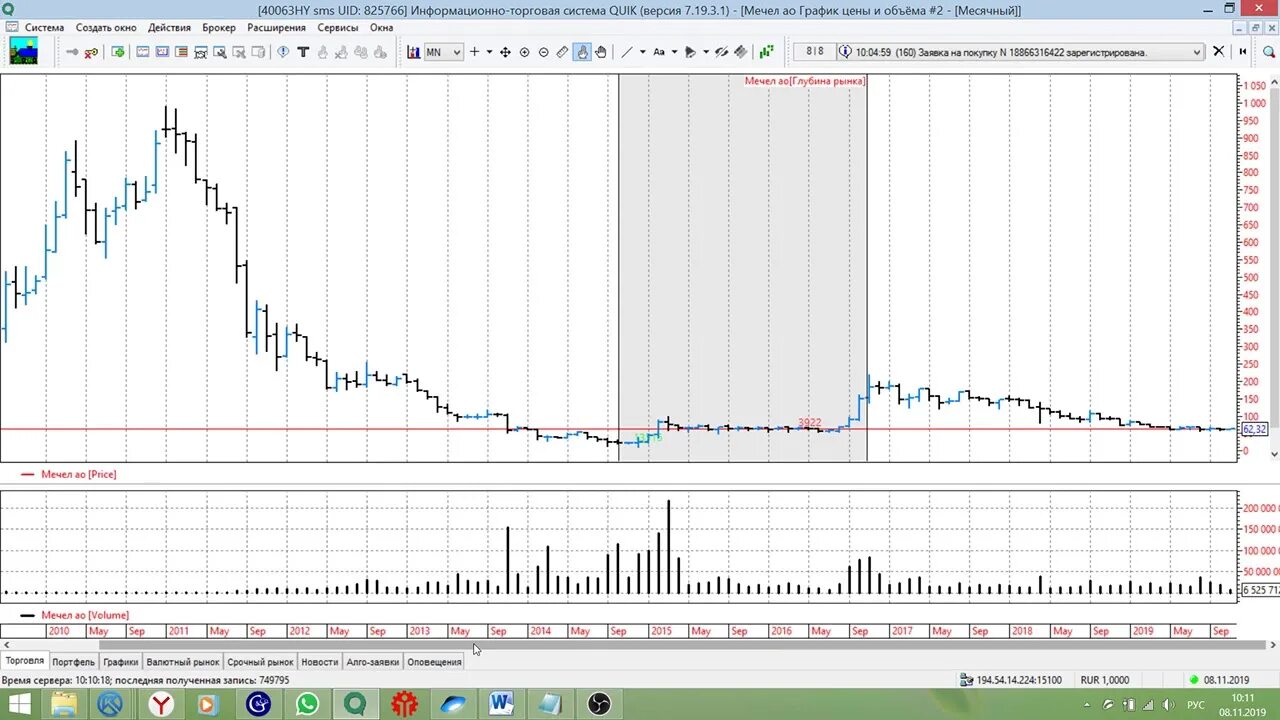
Task: Click the connect key icon in the toolbar
Action: (72, 52)
